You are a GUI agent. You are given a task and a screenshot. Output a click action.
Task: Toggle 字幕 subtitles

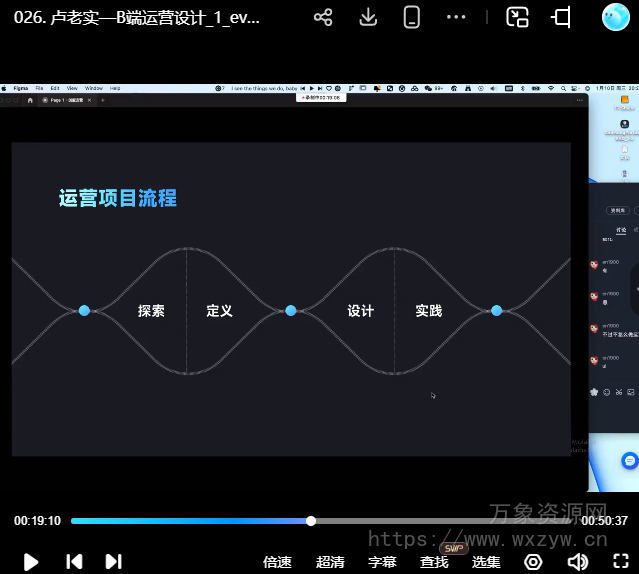pos(382,562)
